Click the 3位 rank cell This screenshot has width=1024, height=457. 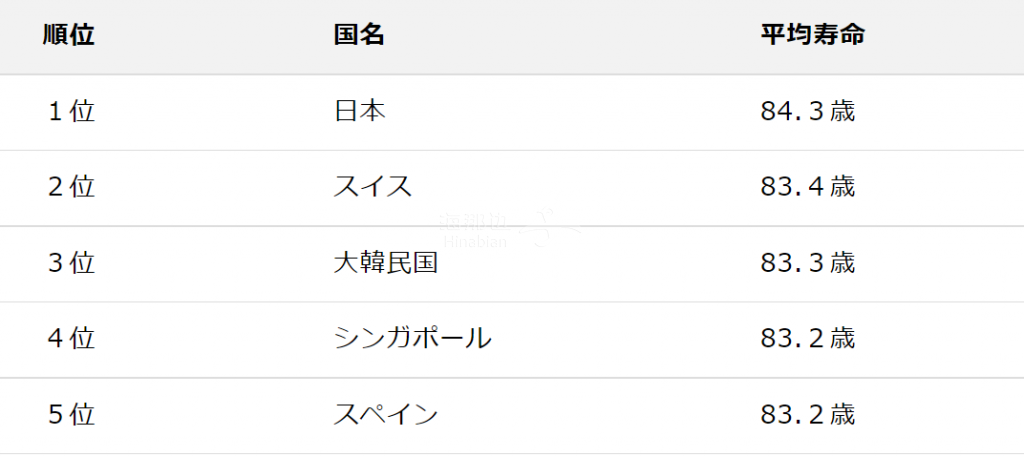[x=71, y=263]
